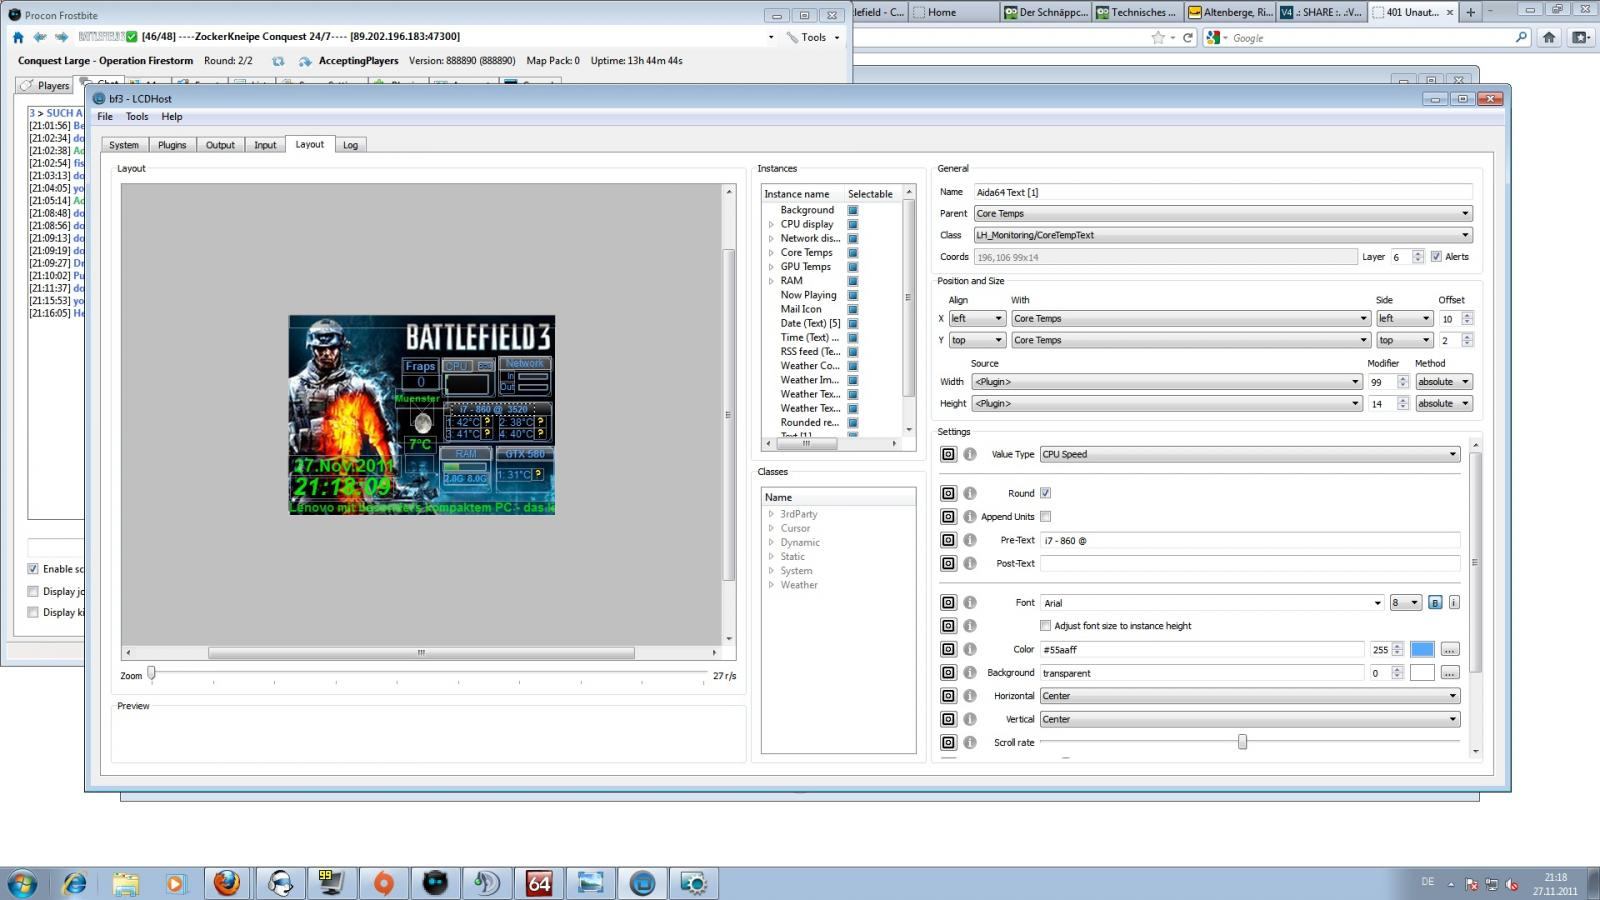Click the source icon beside Background setting
Viewport: 1600px width, 900px height.
(948, 673)
